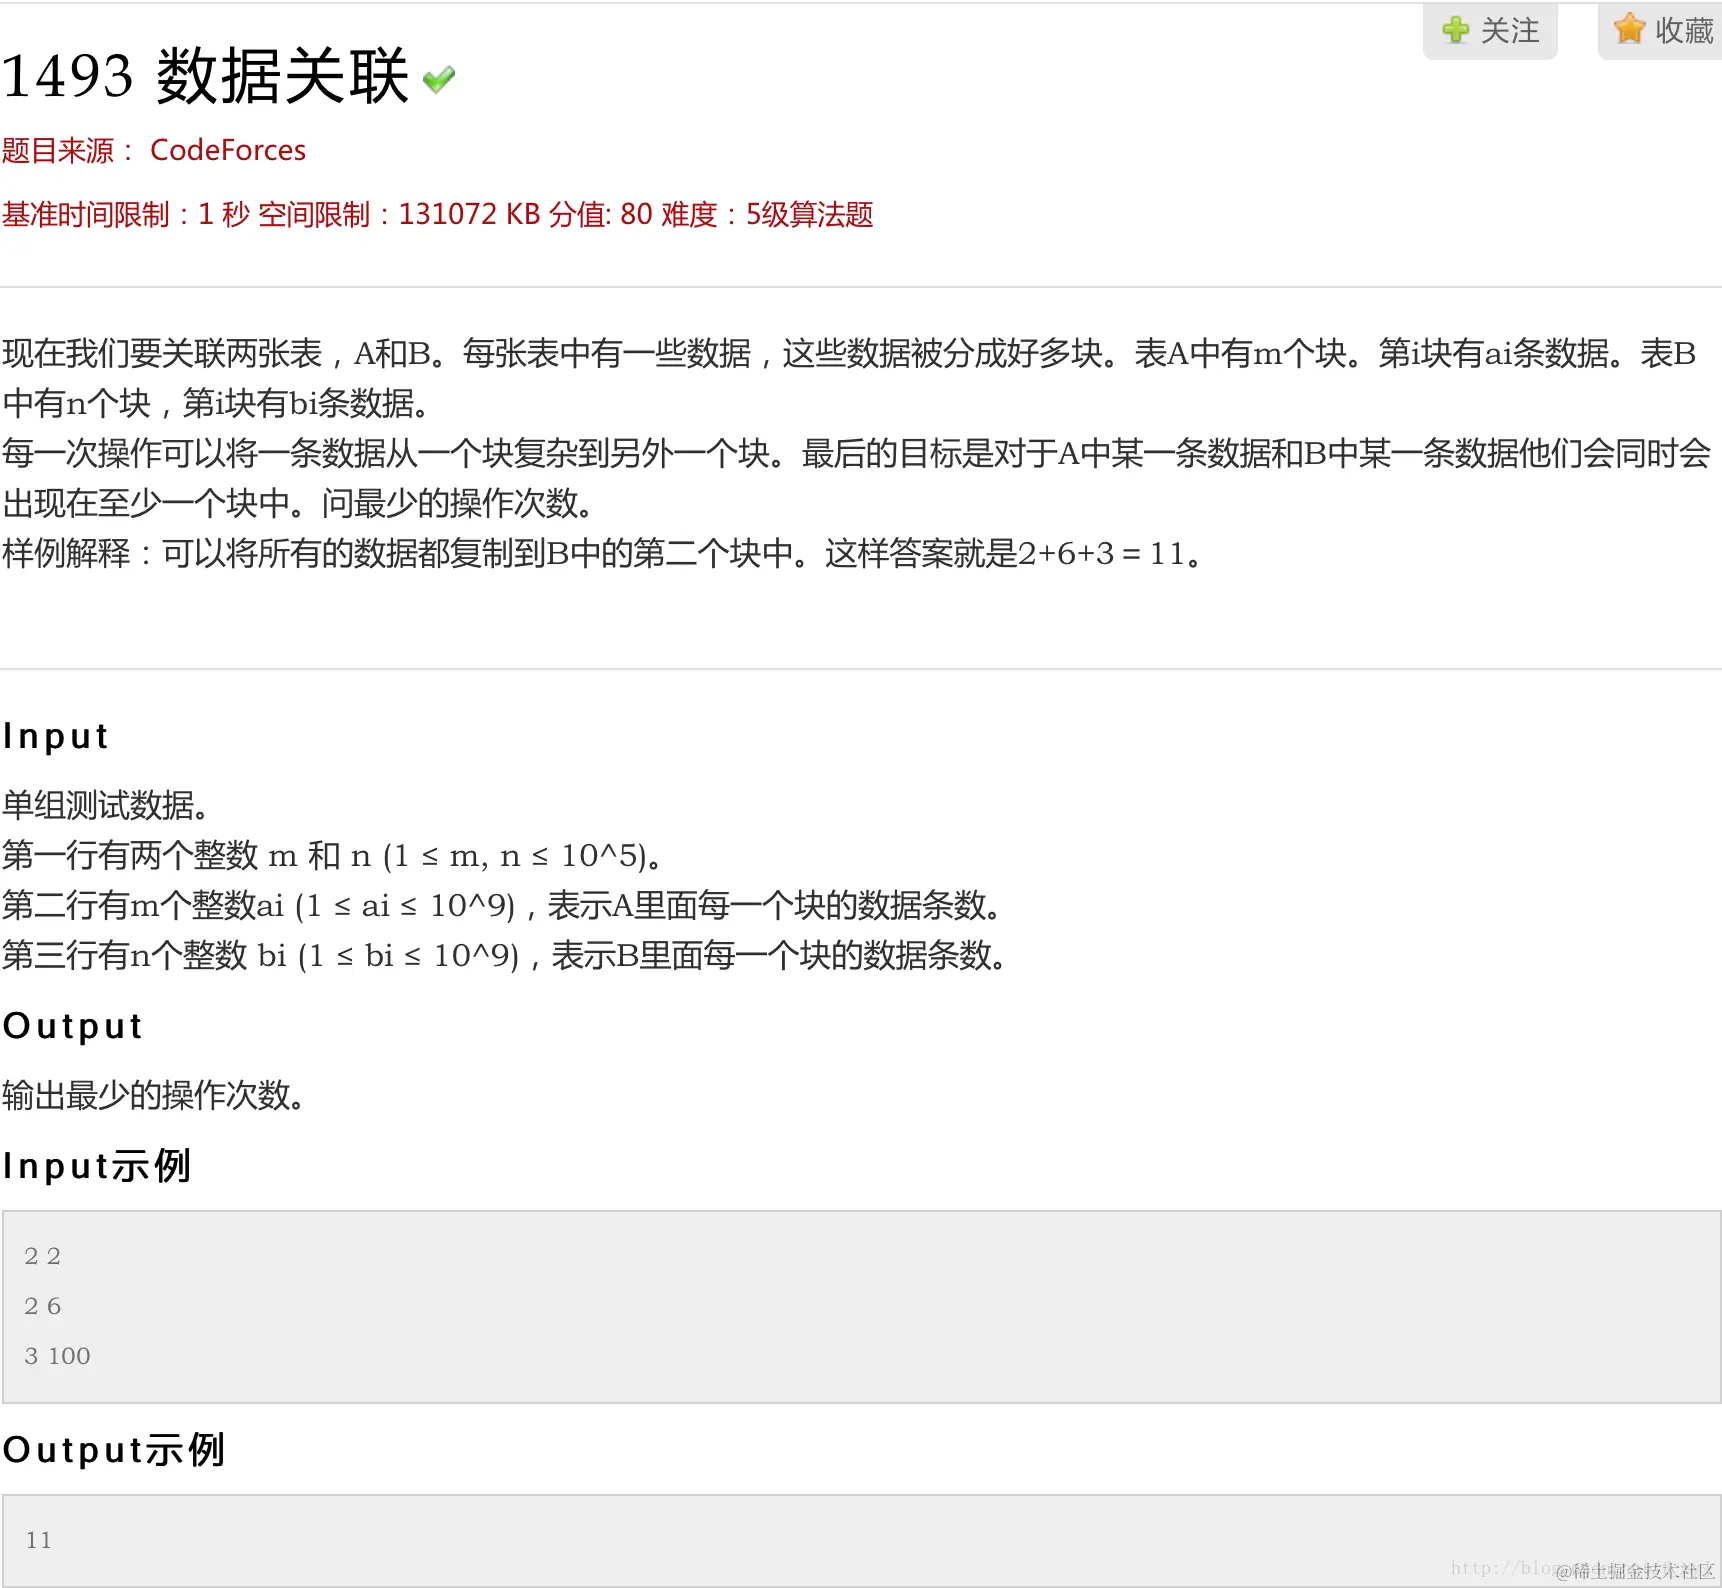Click the Output section heading

click(73, 1026)
